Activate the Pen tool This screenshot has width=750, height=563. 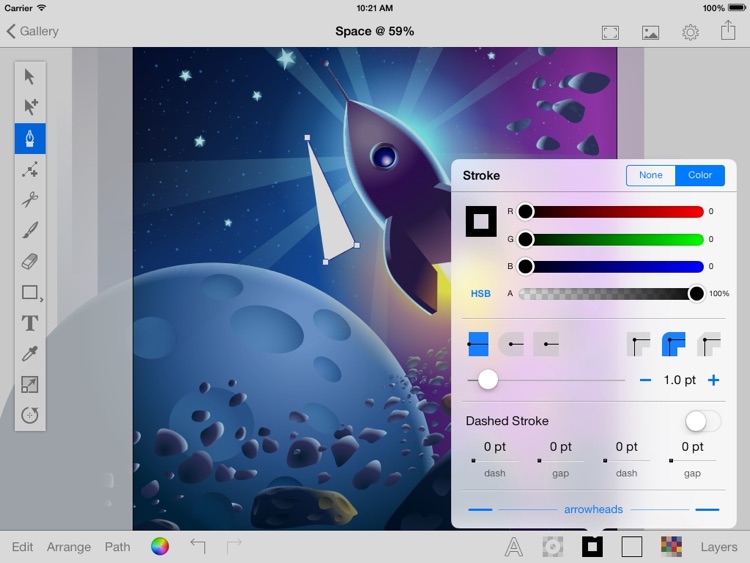30,138
